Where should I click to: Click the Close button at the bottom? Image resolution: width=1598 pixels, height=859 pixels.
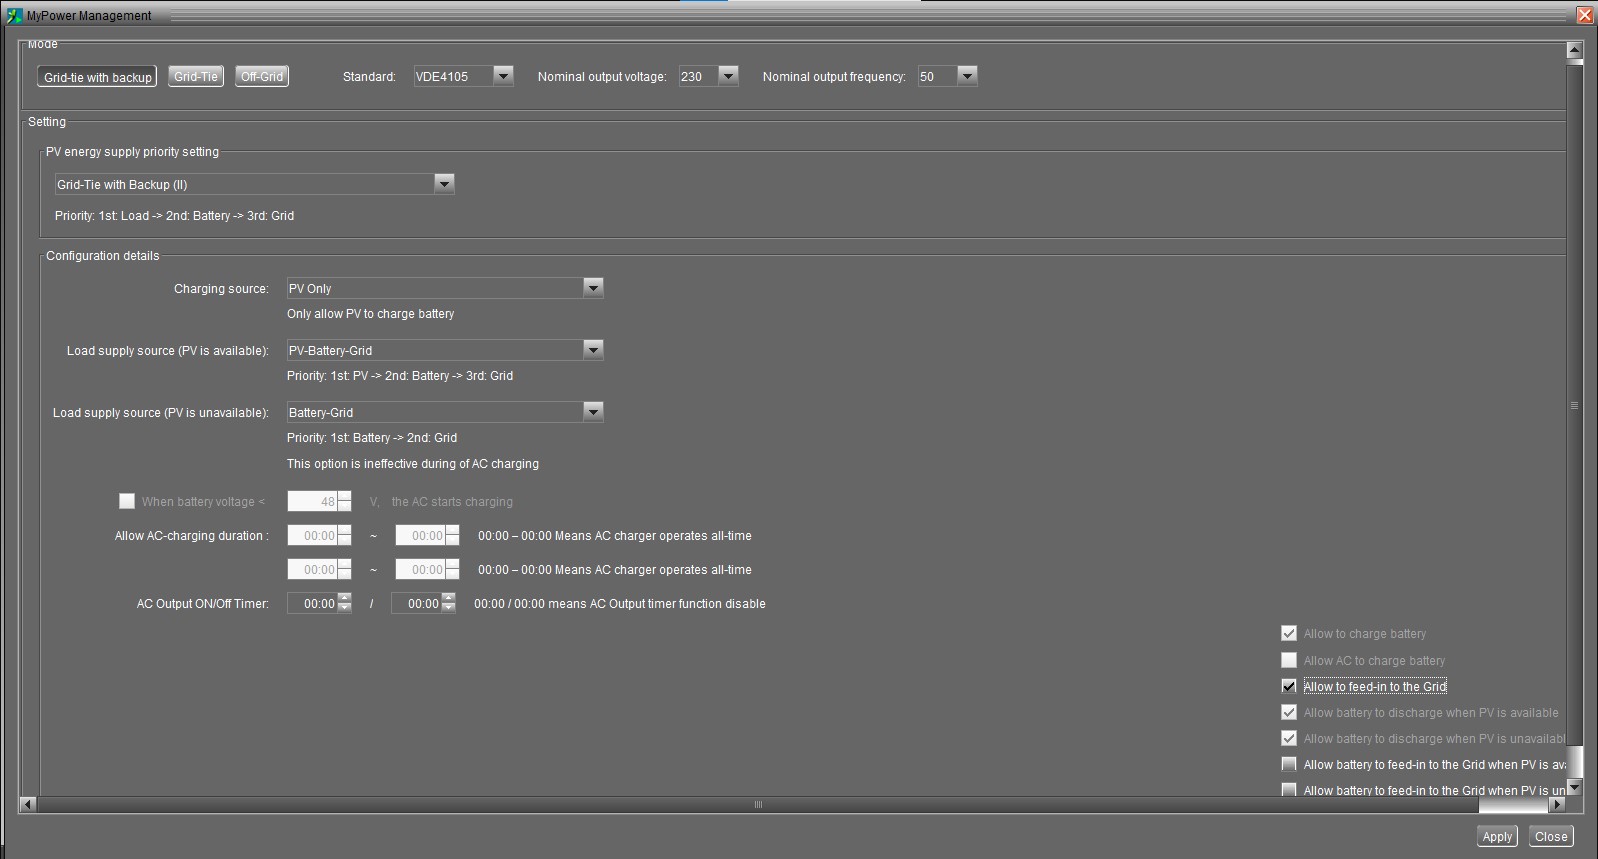(x=1551, y=836)
